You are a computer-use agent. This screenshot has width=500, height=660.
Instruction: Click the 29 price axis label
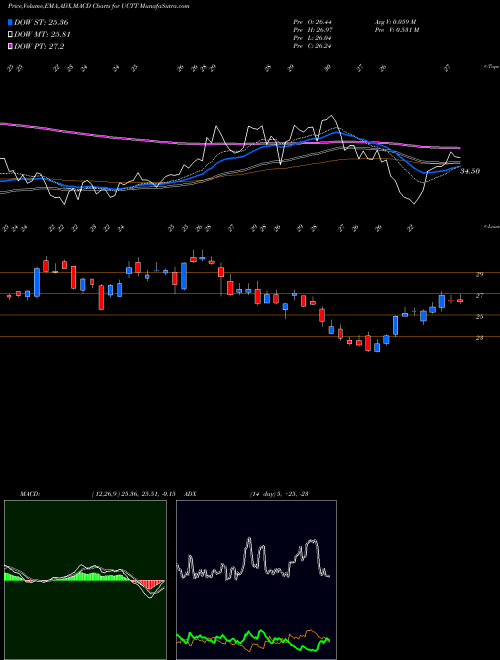click(479, 274)
